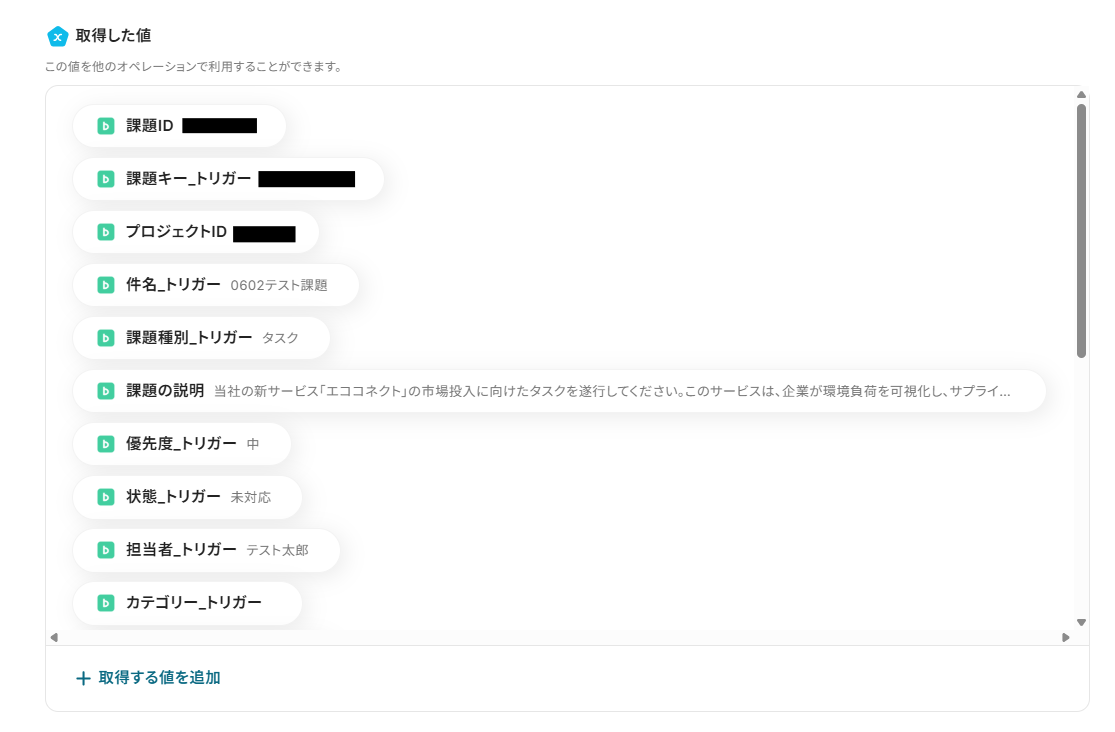1115x732 pixels.
Task: Click the plus icon for adding value
Action: point(83,679)
